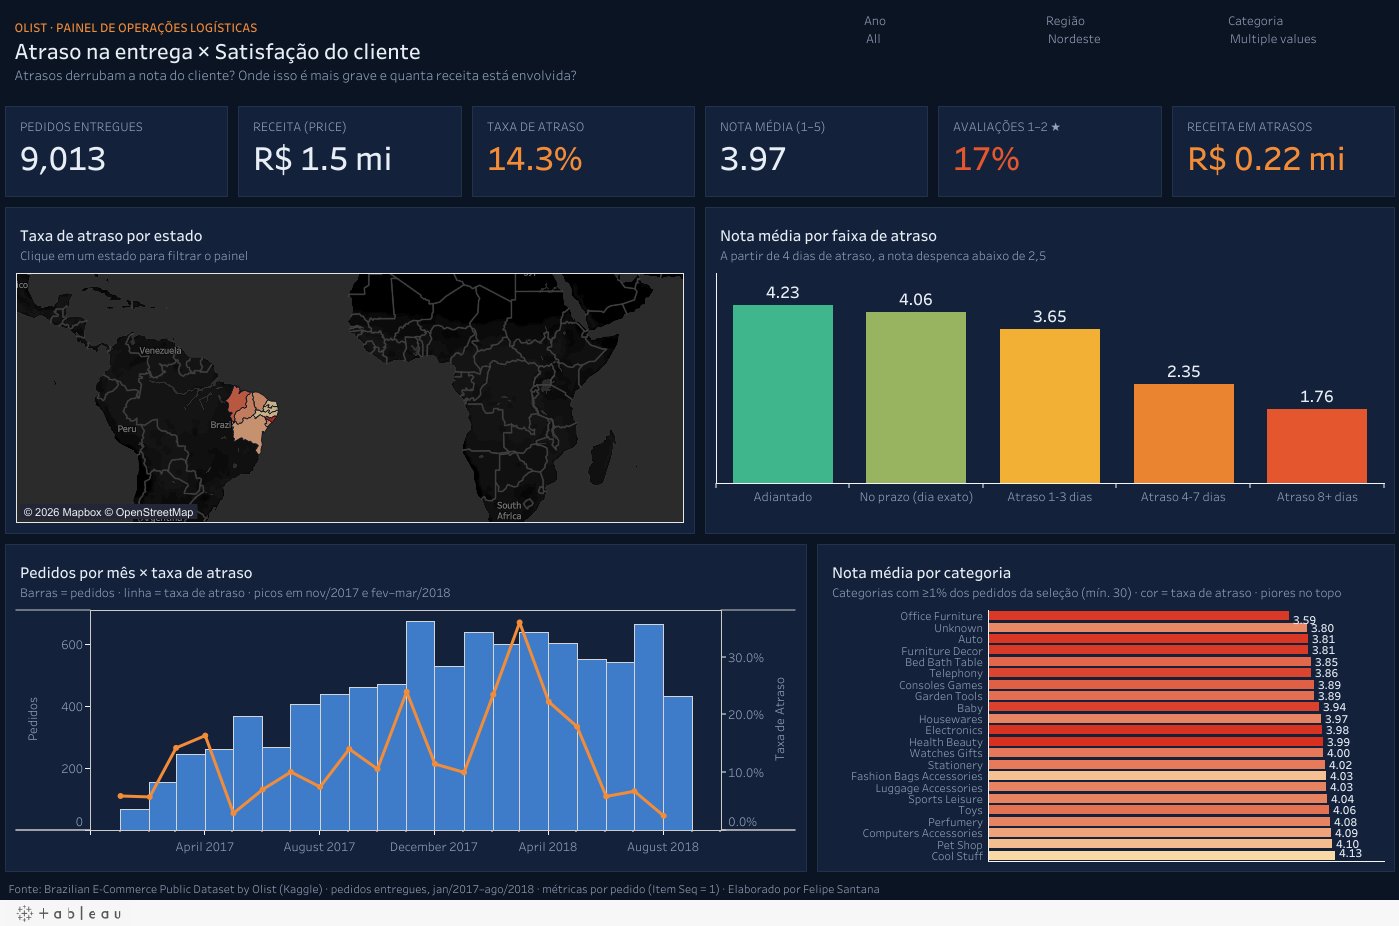Click the Health Beauty category label
Viewport: 1399px width, 926px height.
click(x=946, y=742)
